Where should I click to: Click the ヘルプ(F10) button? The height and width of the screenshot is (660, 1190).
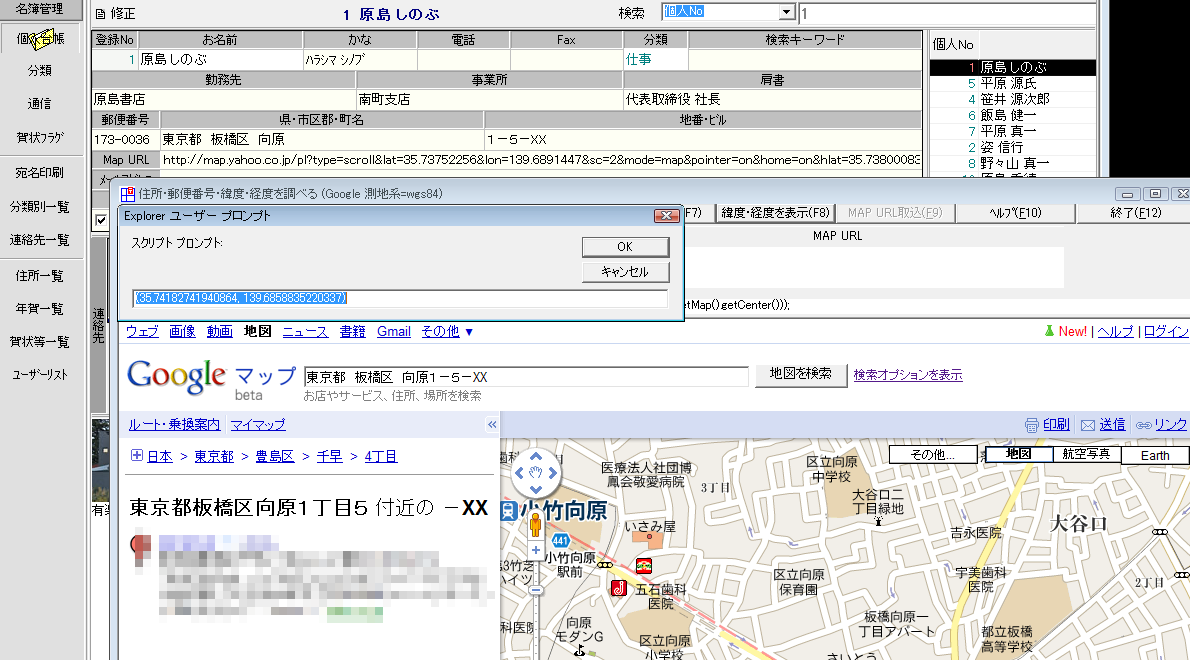tap(1015, 213)
